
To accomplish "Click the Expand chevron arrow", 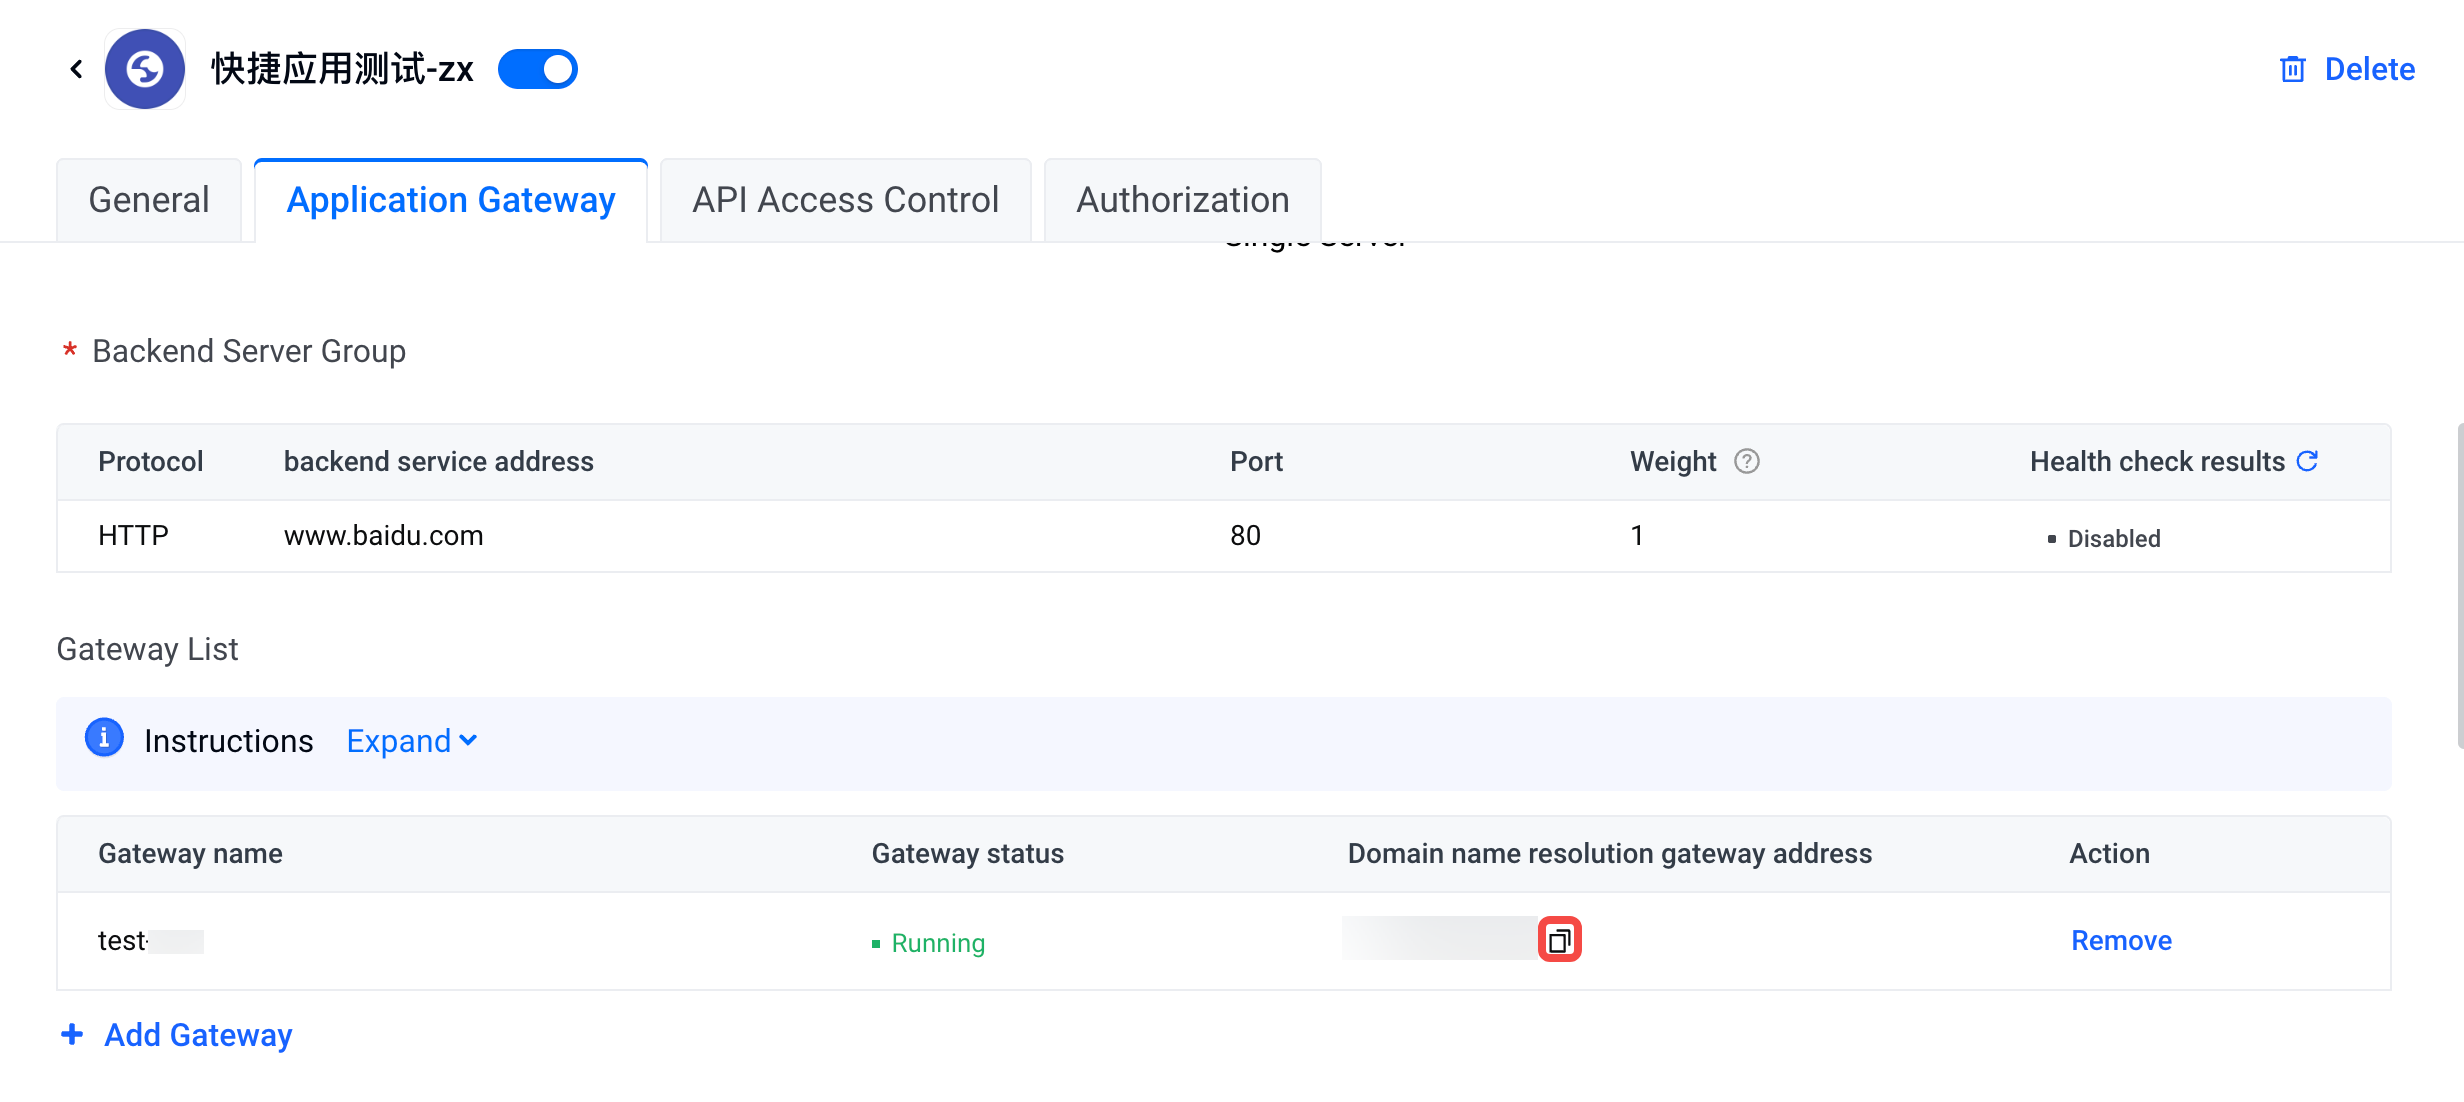I will coord(468,741).
